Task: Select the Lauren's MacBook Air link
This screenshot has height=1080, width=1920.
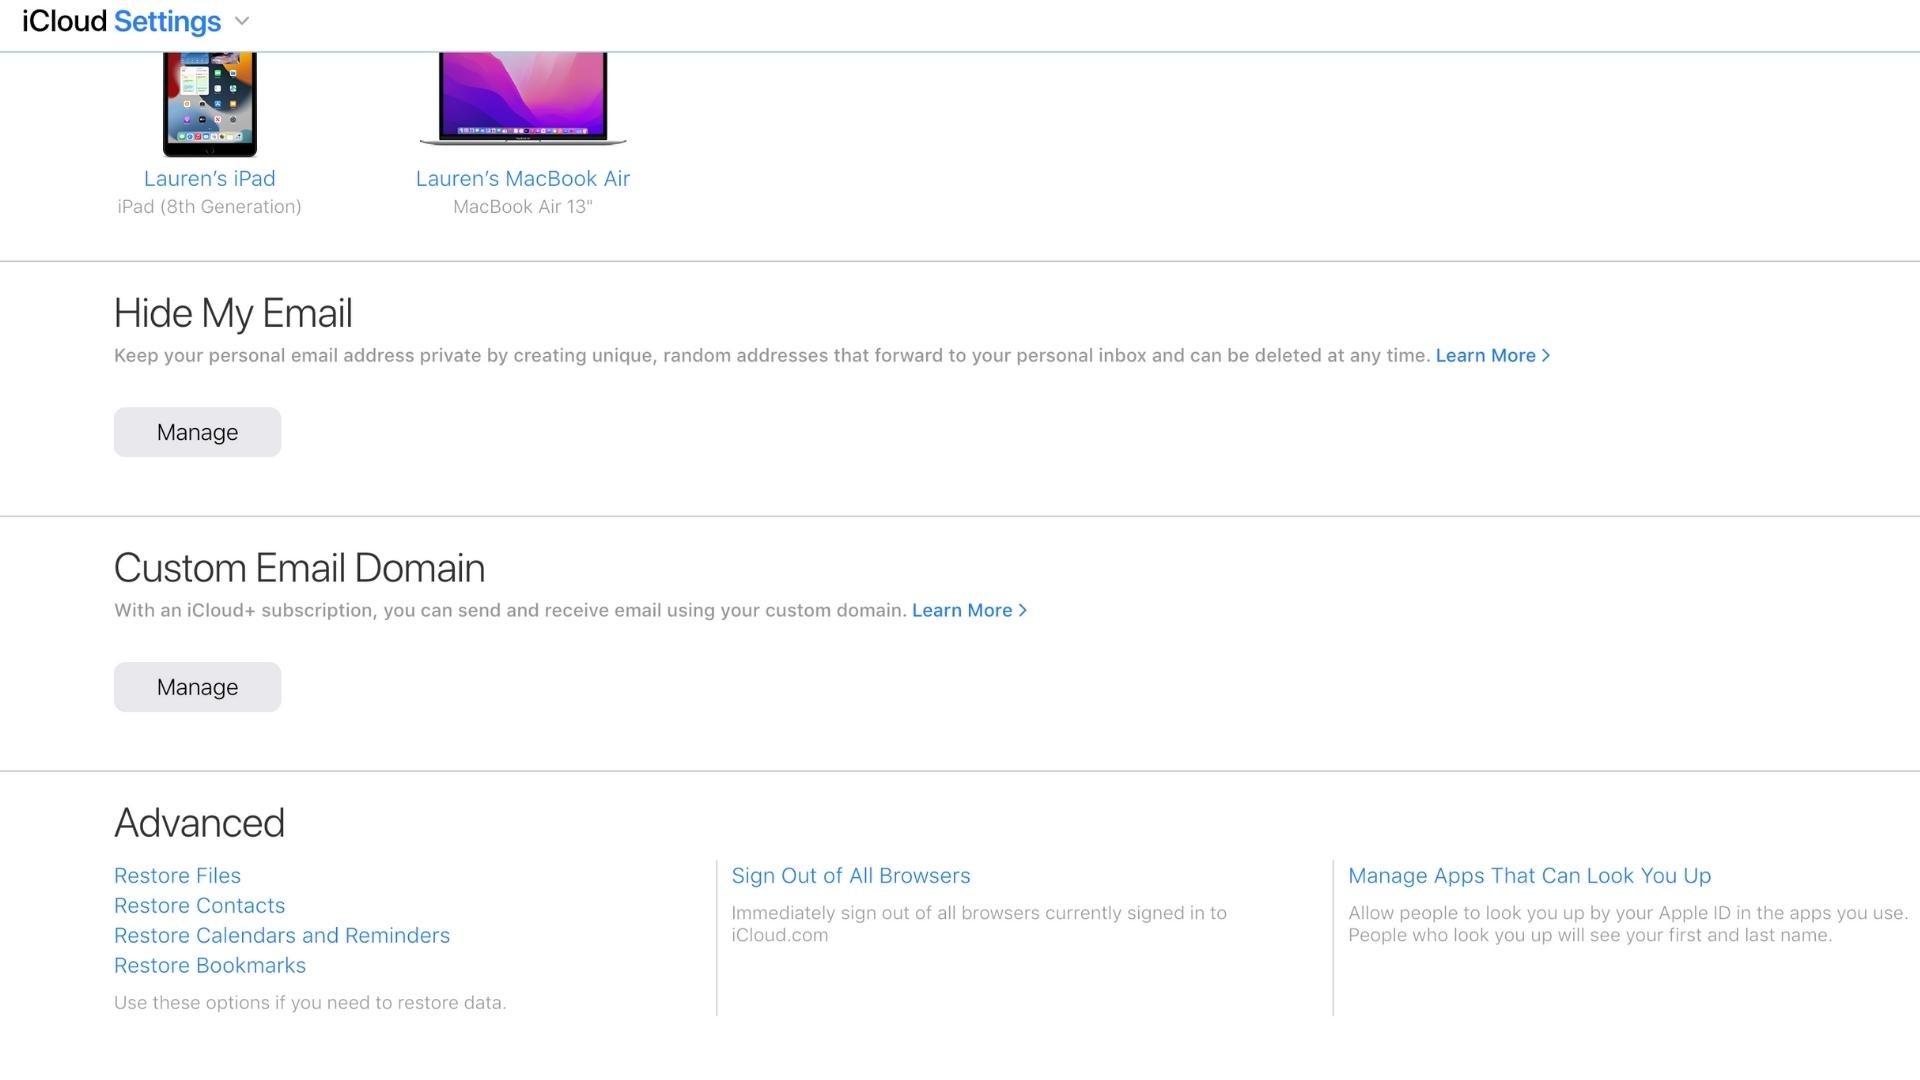Action: tap(523, 178)
